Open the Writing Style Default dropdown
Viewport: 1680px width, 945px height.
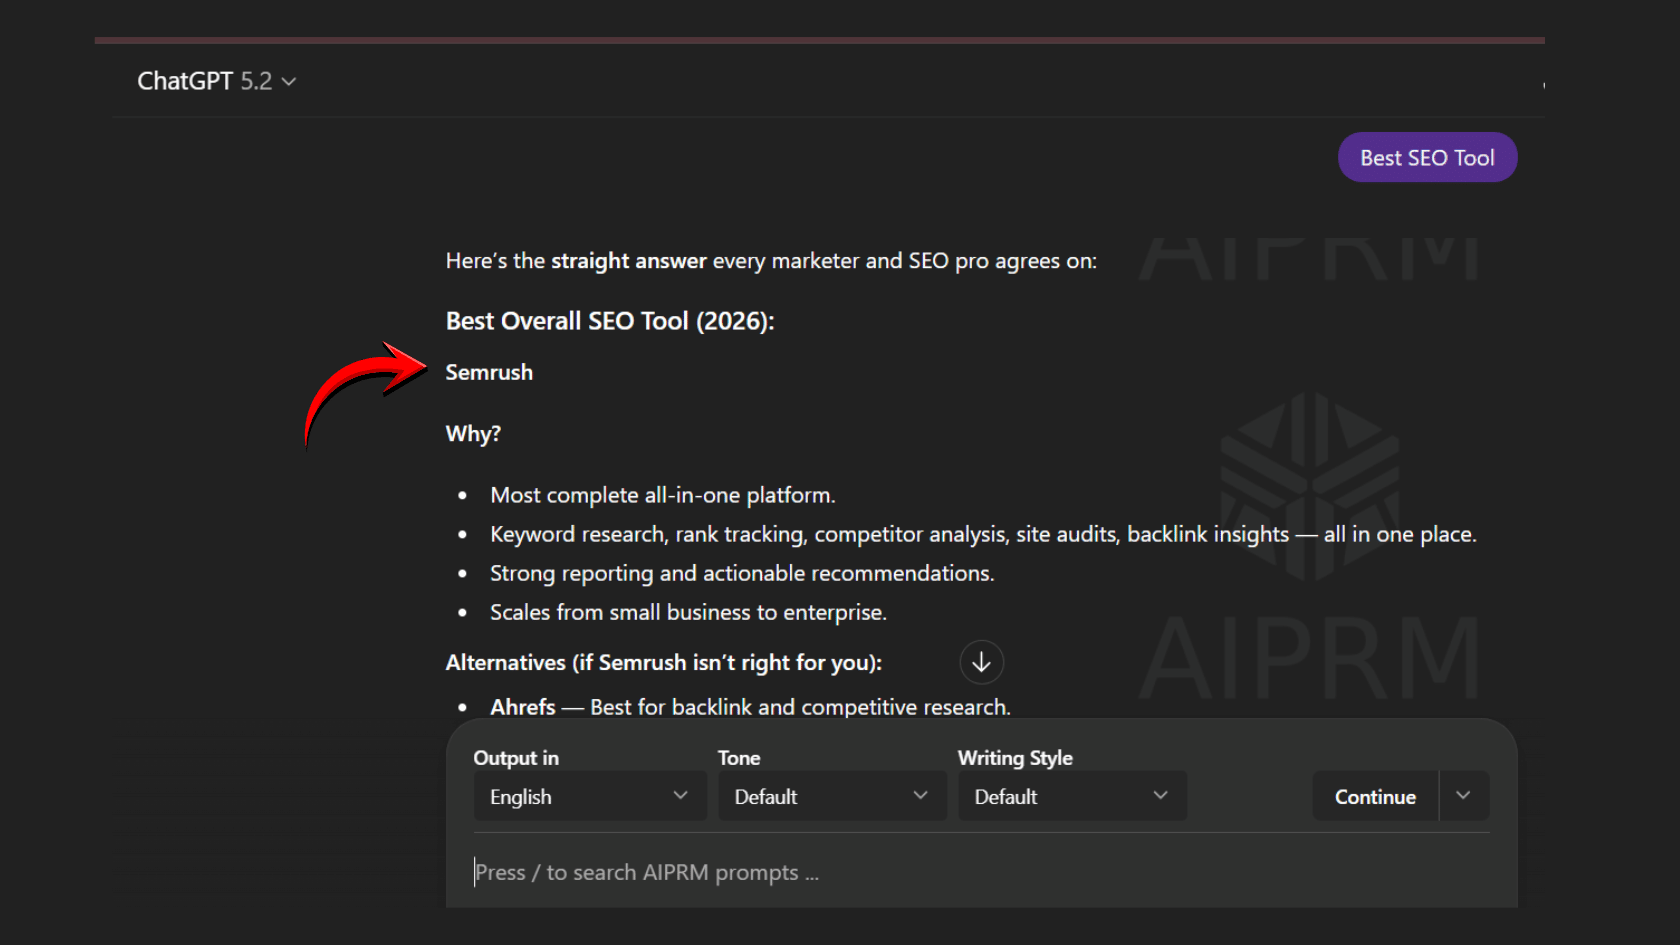pyautogui.click(x=1072, y=796)
